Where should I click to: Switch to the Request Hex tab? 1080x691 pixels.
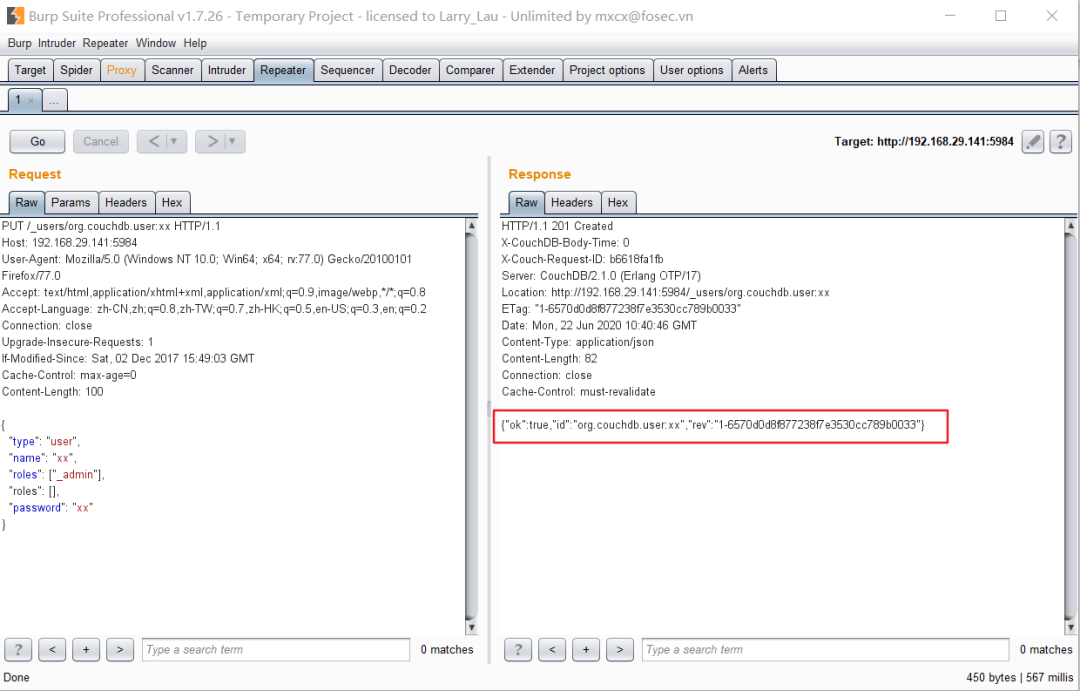(x=172, y=203)
